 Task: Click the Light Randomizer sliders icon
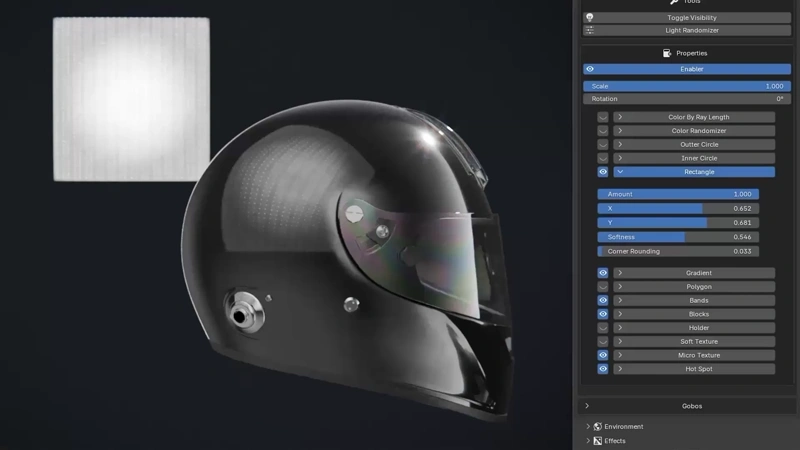tap(590, 31)
